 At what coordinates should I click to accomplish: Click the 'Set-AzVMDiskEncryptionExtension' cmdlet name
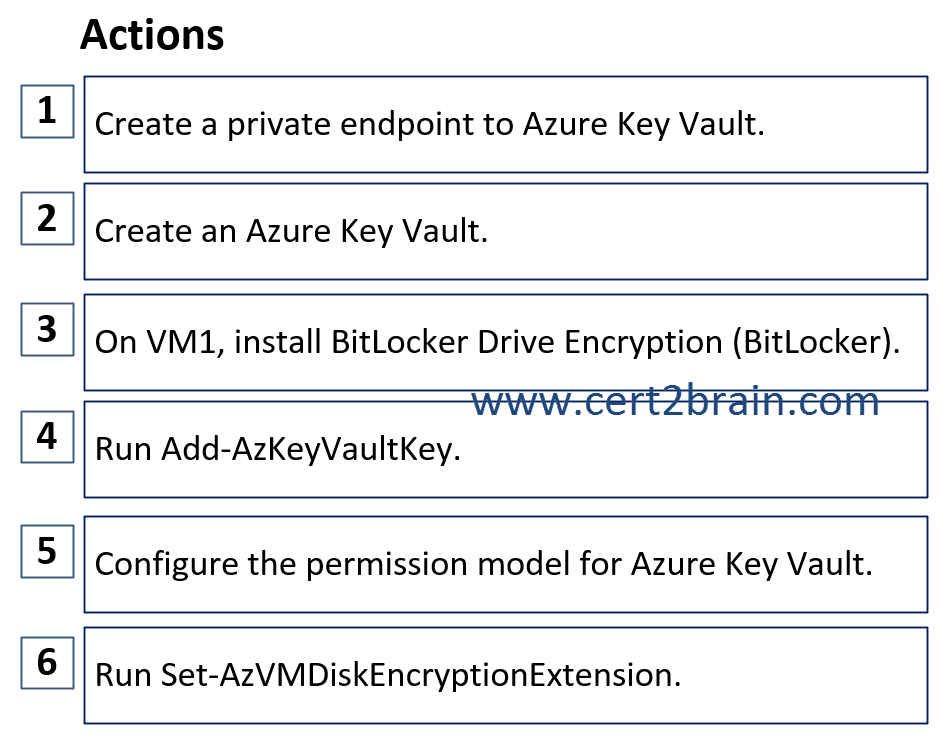coord(421,675)
